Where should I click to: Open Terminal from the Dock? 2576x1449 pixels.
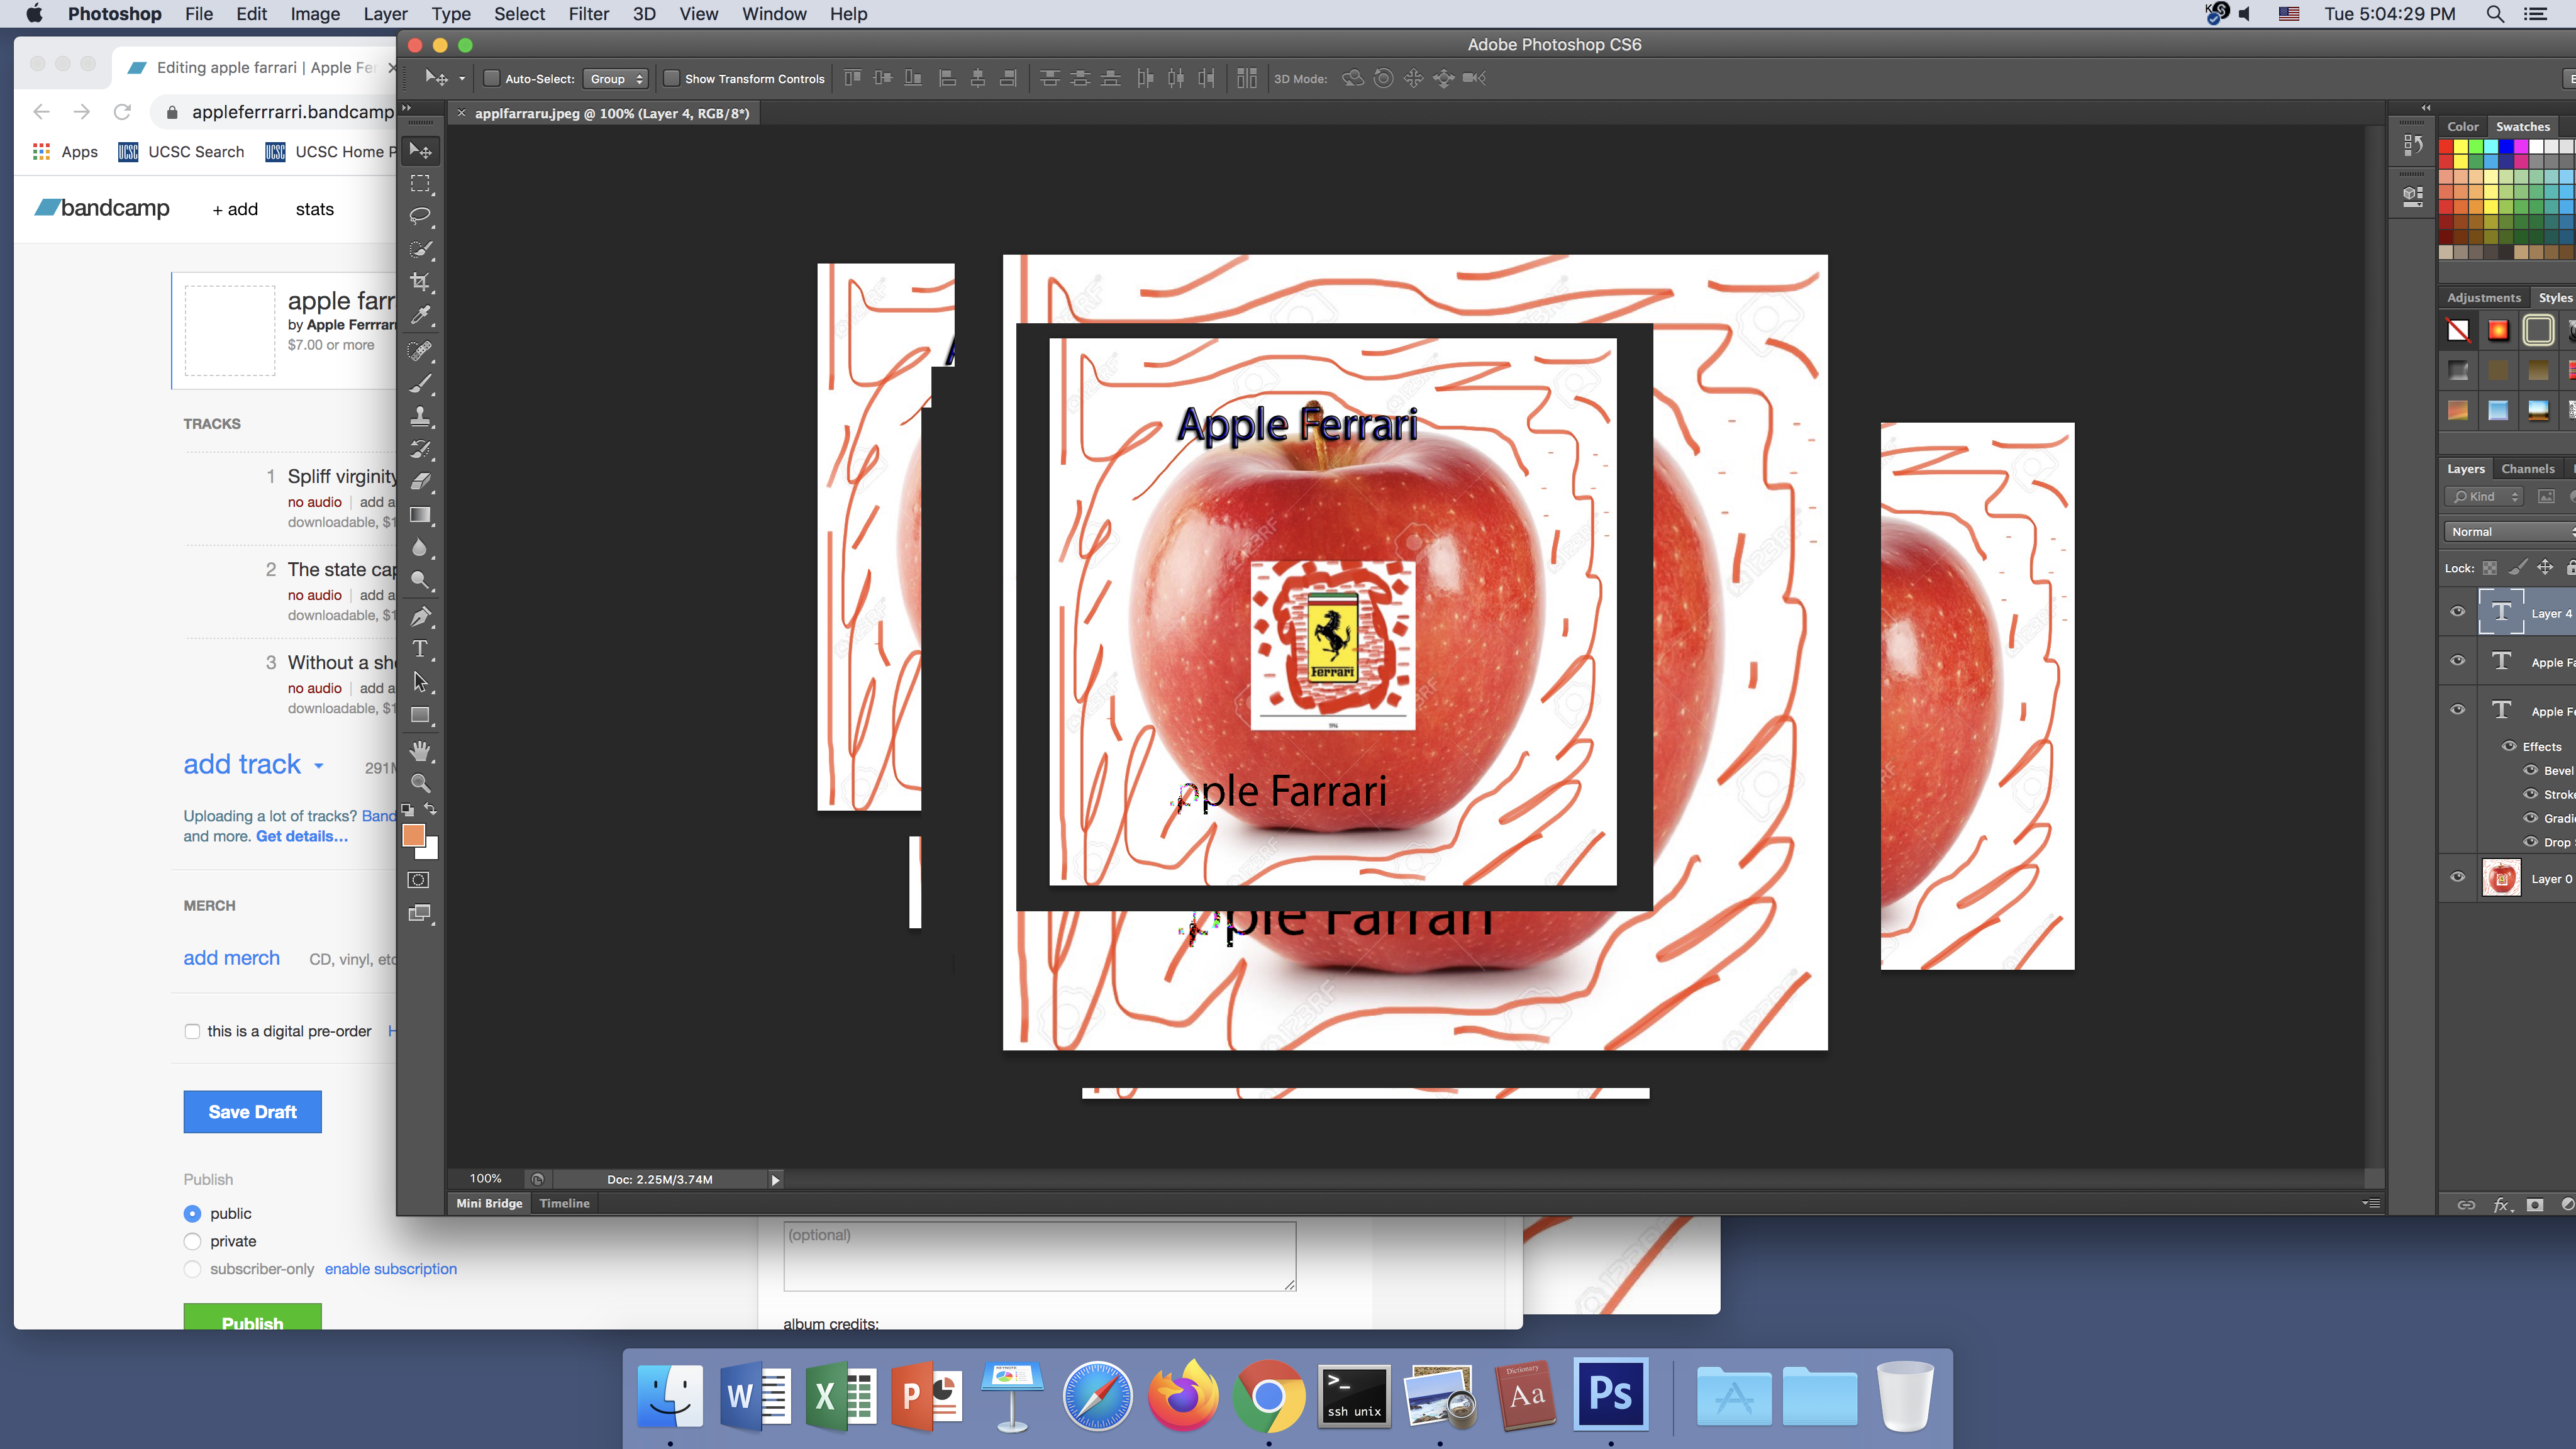tap(1354, 1396)
